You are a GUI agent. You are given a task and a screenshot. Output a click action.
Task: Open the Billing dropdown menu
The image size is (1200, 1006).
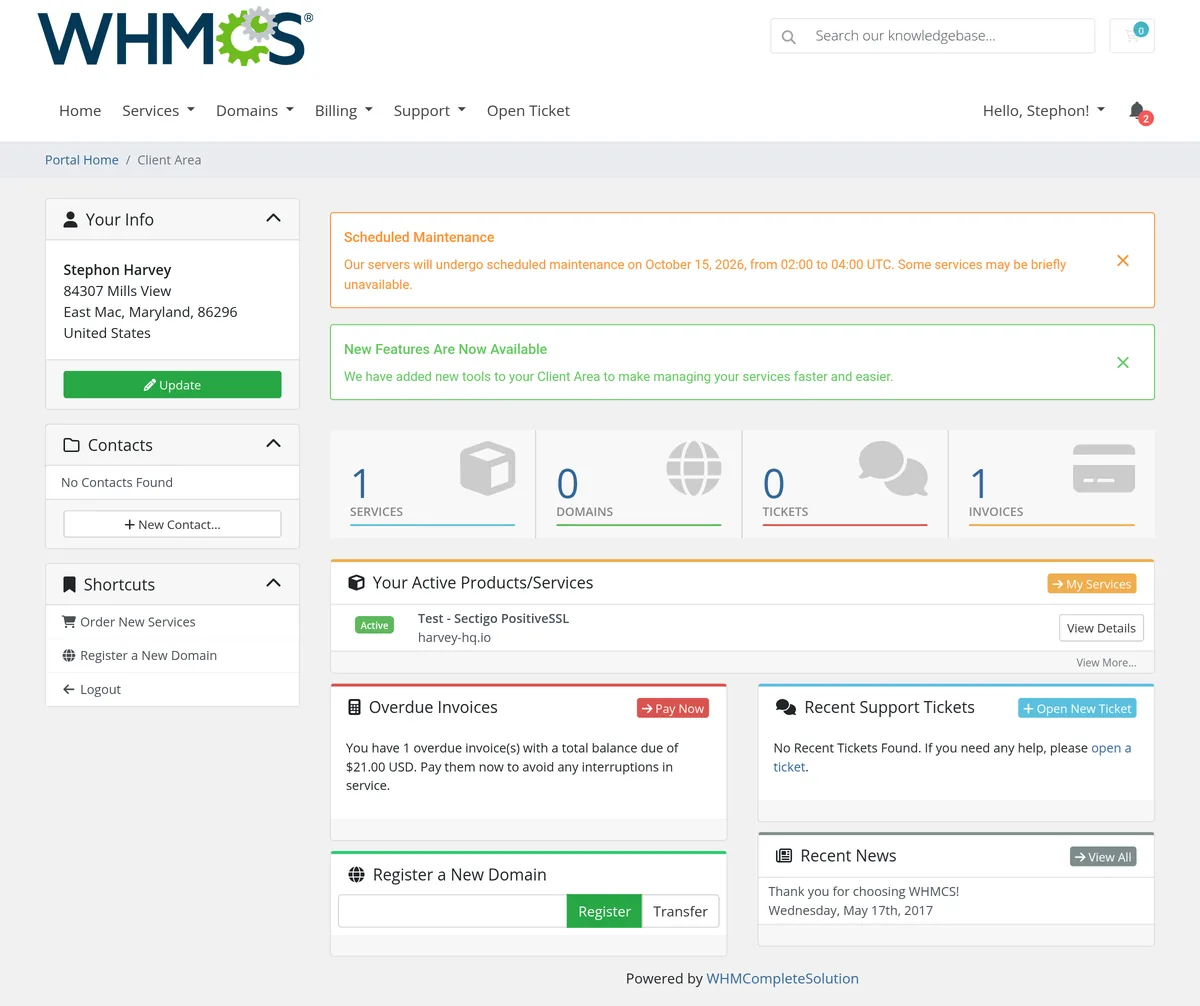point(343,111)
